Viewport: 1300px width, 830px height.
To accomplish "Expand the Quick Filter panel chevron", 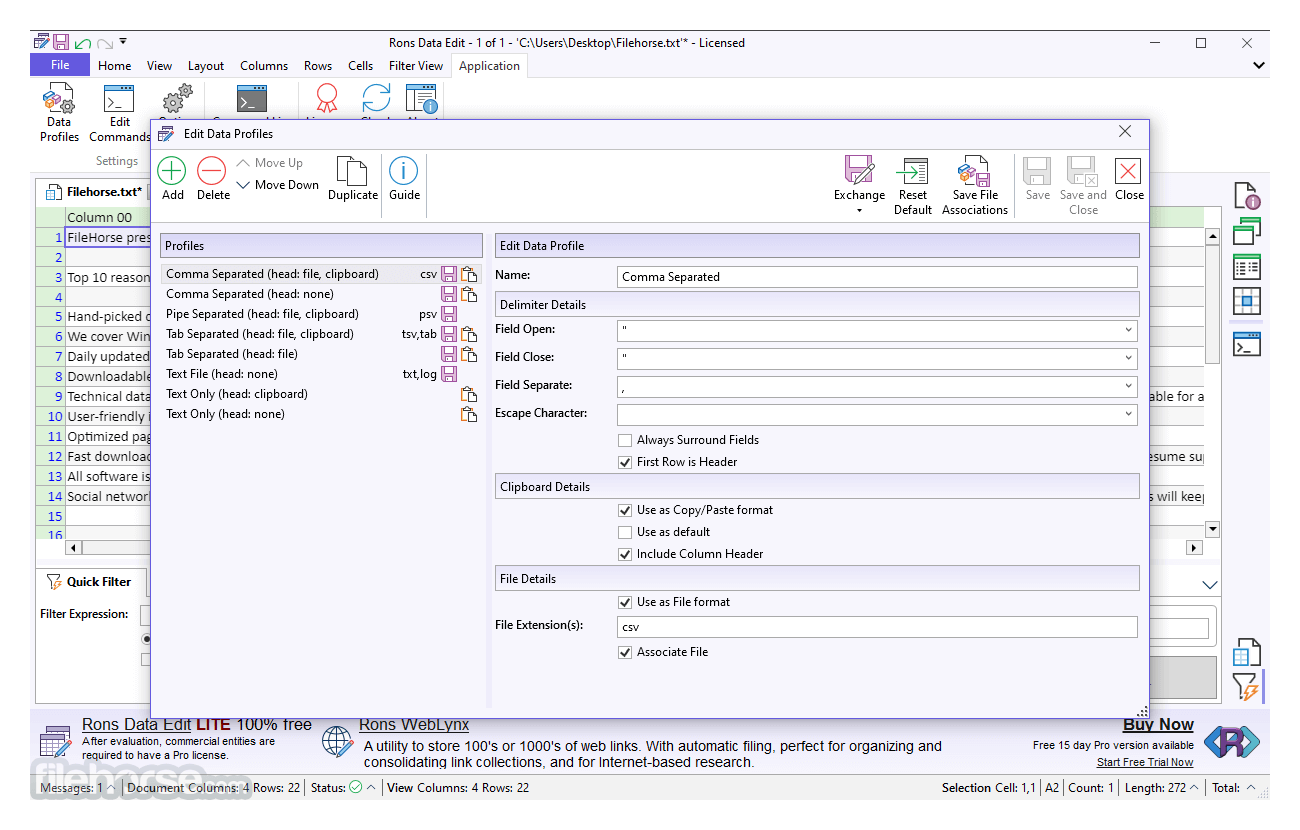I will tap(1210, 585).
